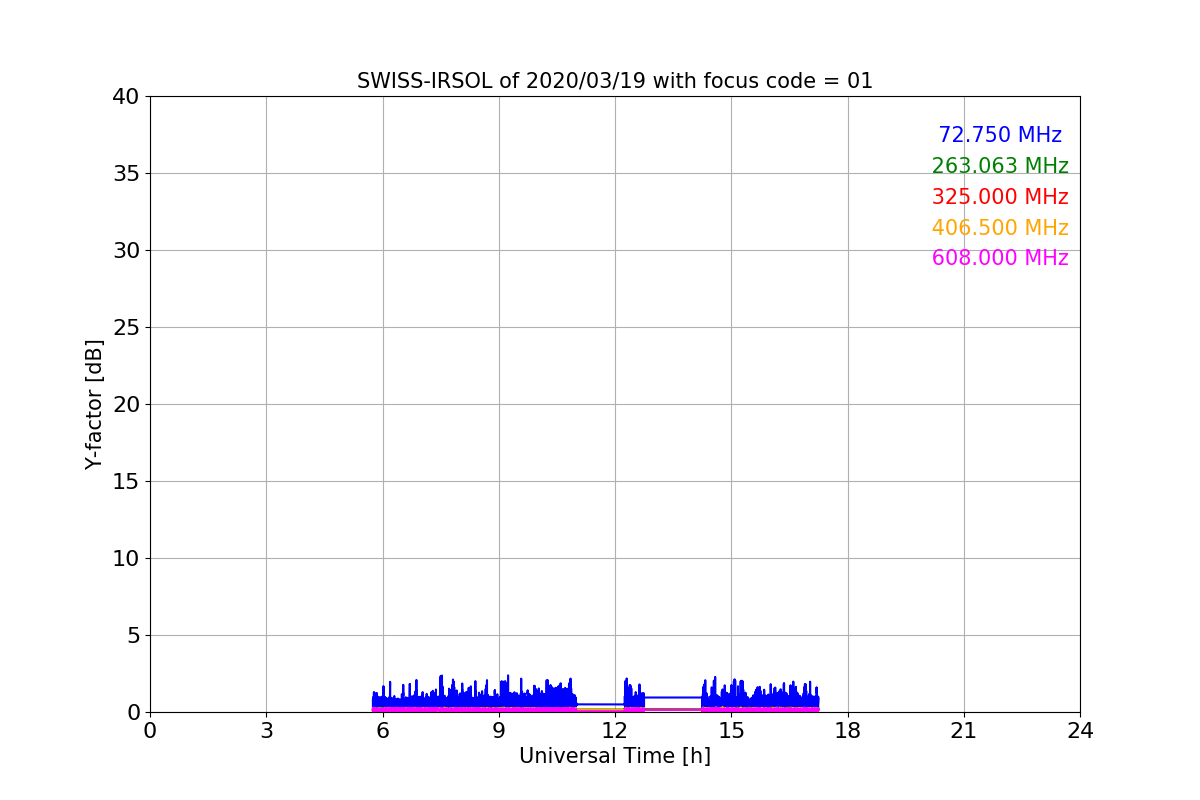1200x800 pixels.
Task: Click the y-axis tick label 10
Action: 126,559
